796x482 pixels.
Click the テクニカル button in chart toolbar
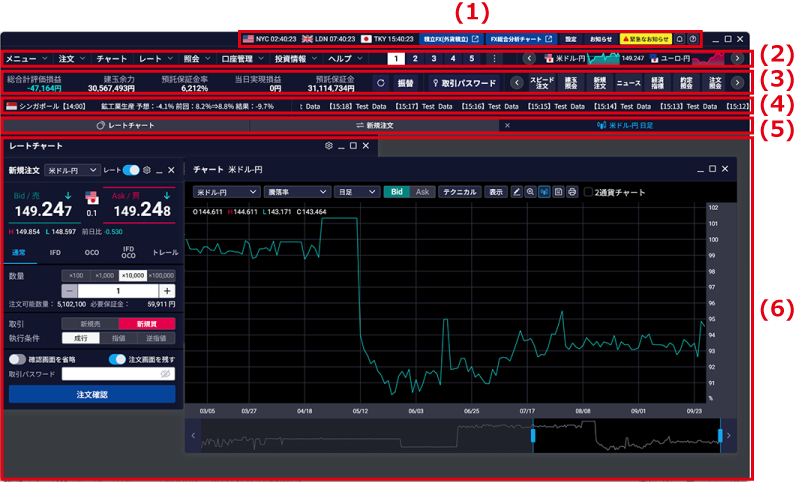460,192
